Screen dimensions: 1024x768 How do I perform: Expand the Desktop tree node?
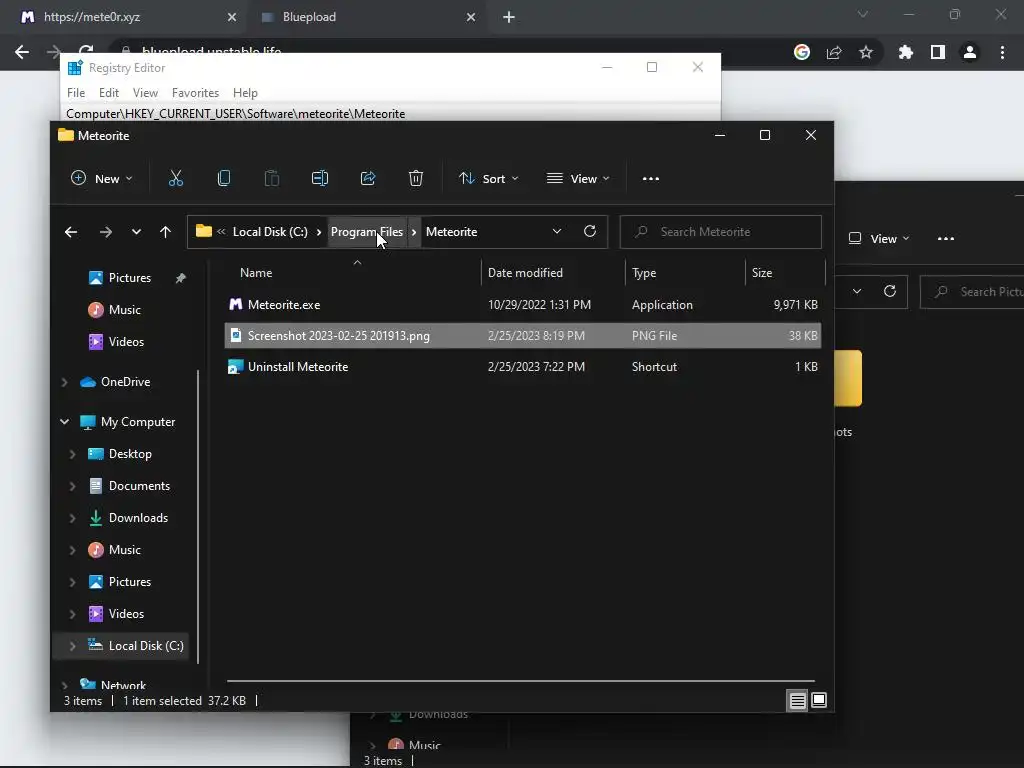coord(72,454)
